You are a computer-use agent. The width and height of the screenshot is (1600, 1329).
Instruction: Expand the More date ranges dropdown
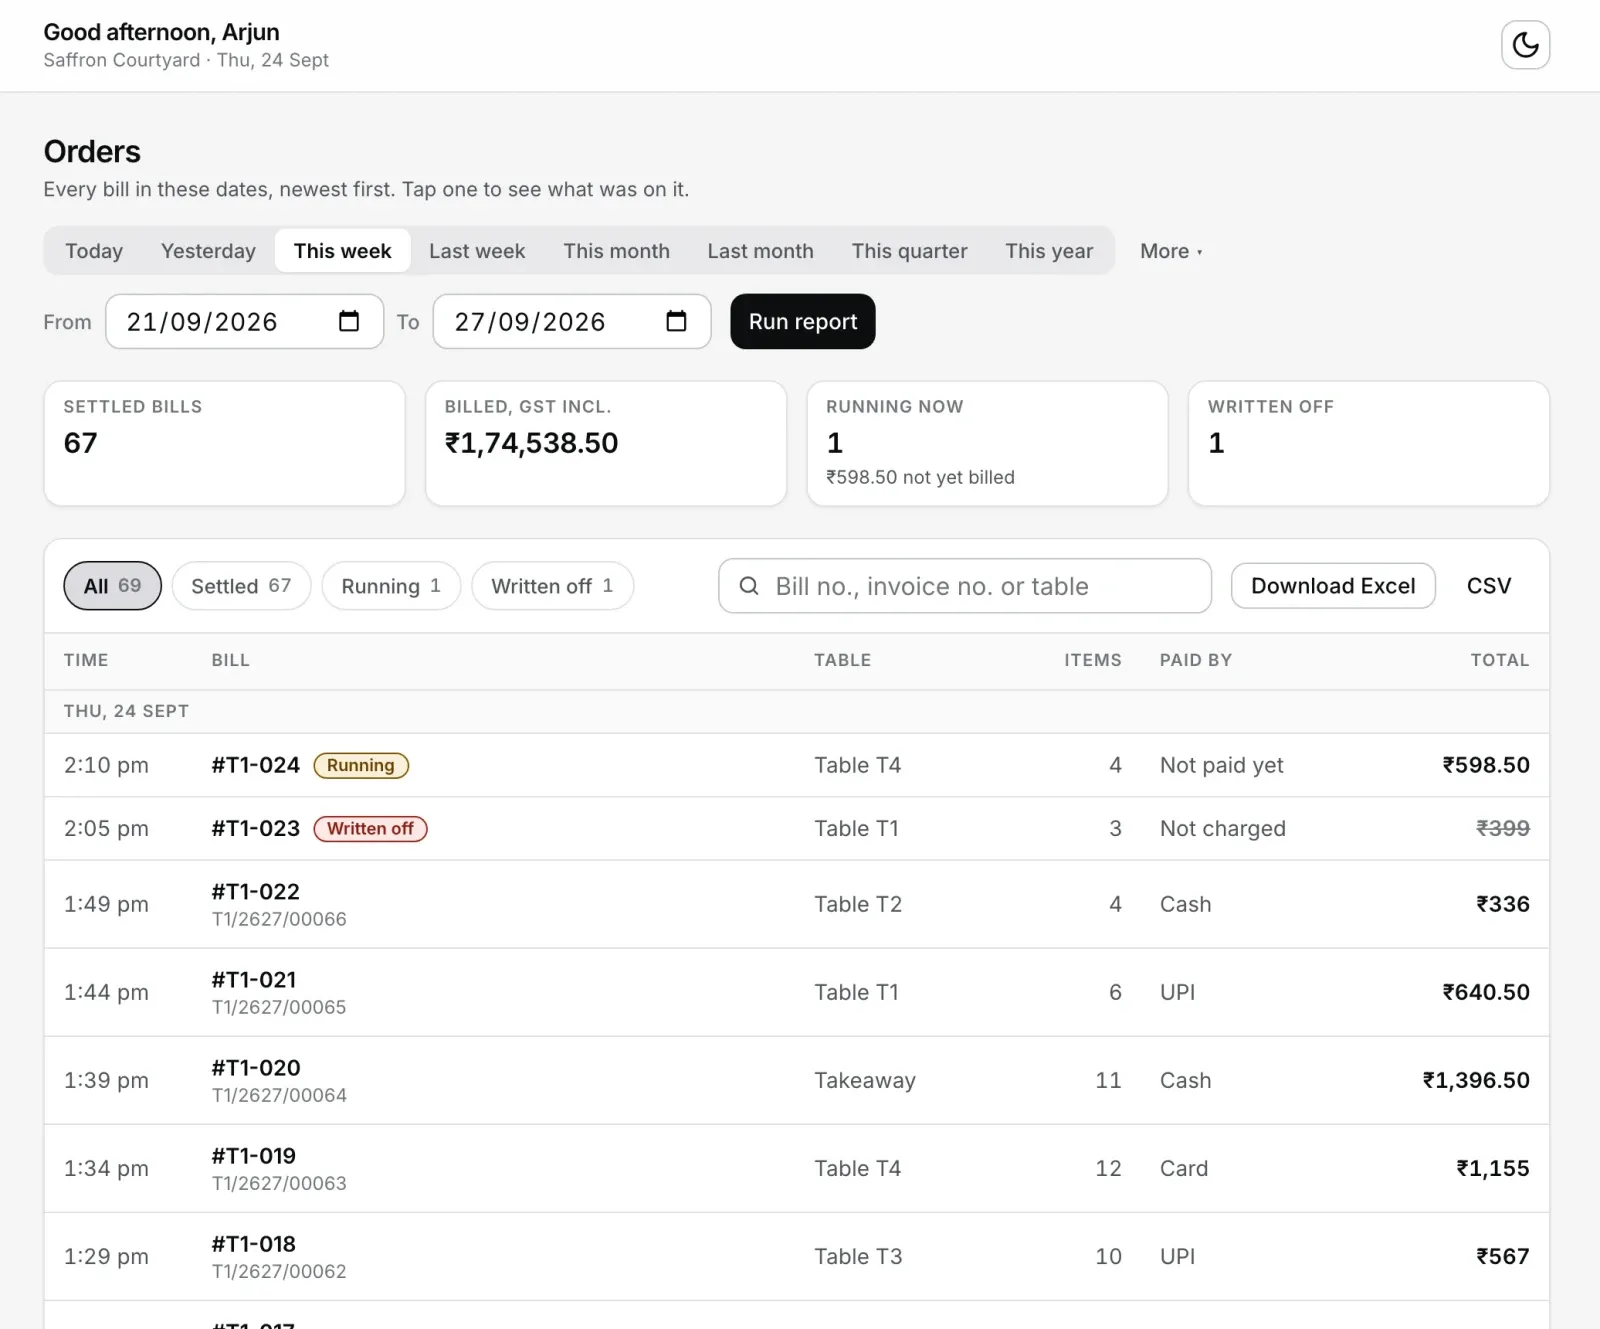click(x=1171, y=251)
